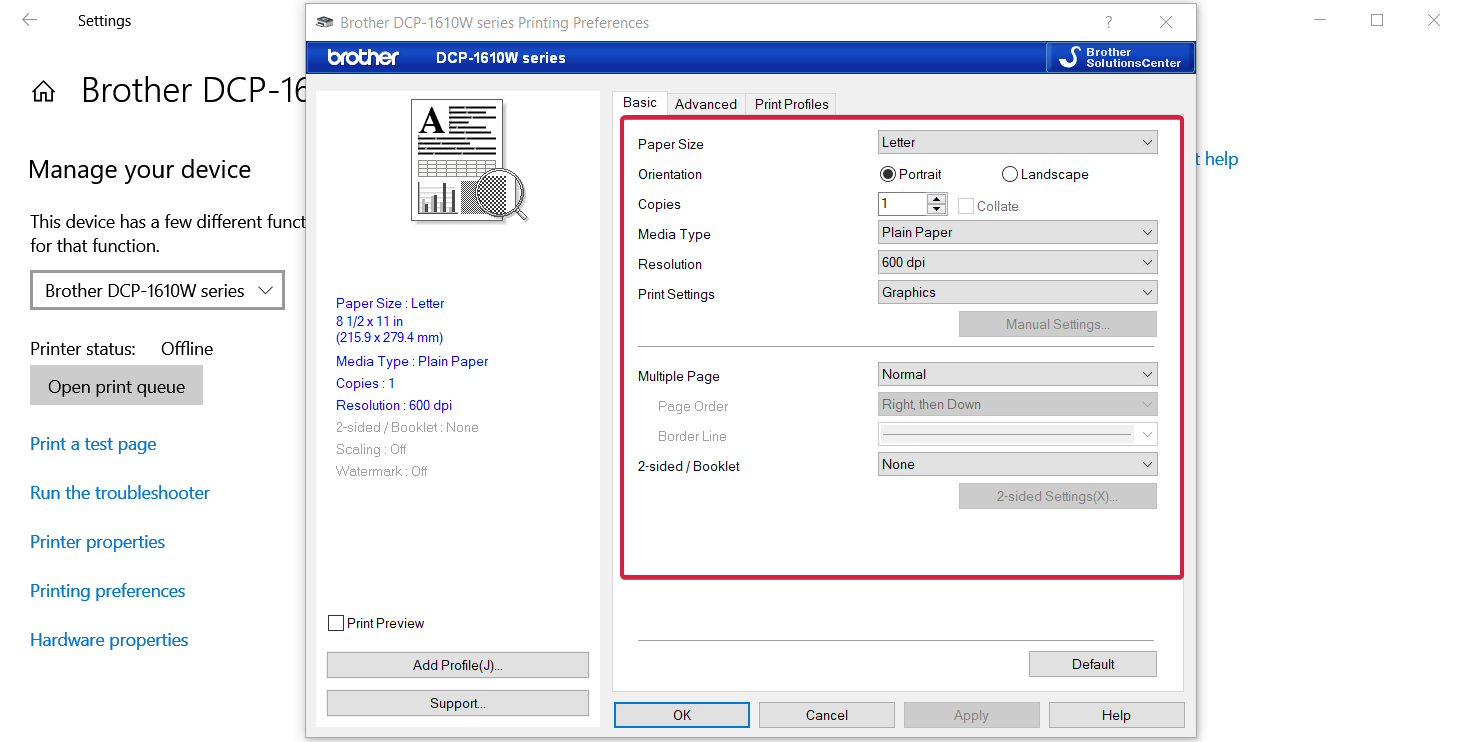Open the Resolution dropdown

click(x=1017, y=262)
